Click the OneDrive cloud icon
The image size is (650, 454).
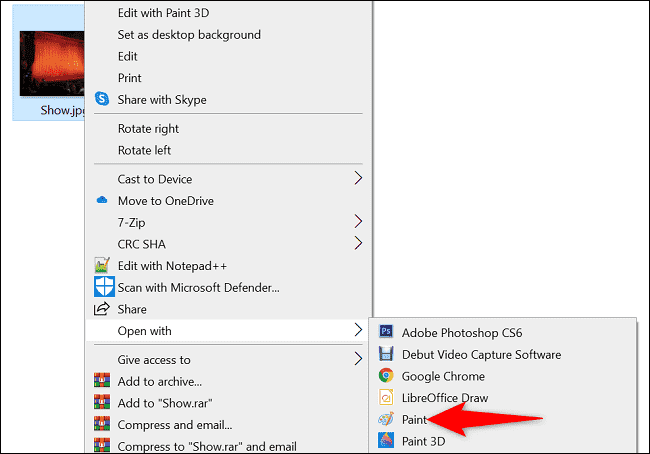coord(101,200)
